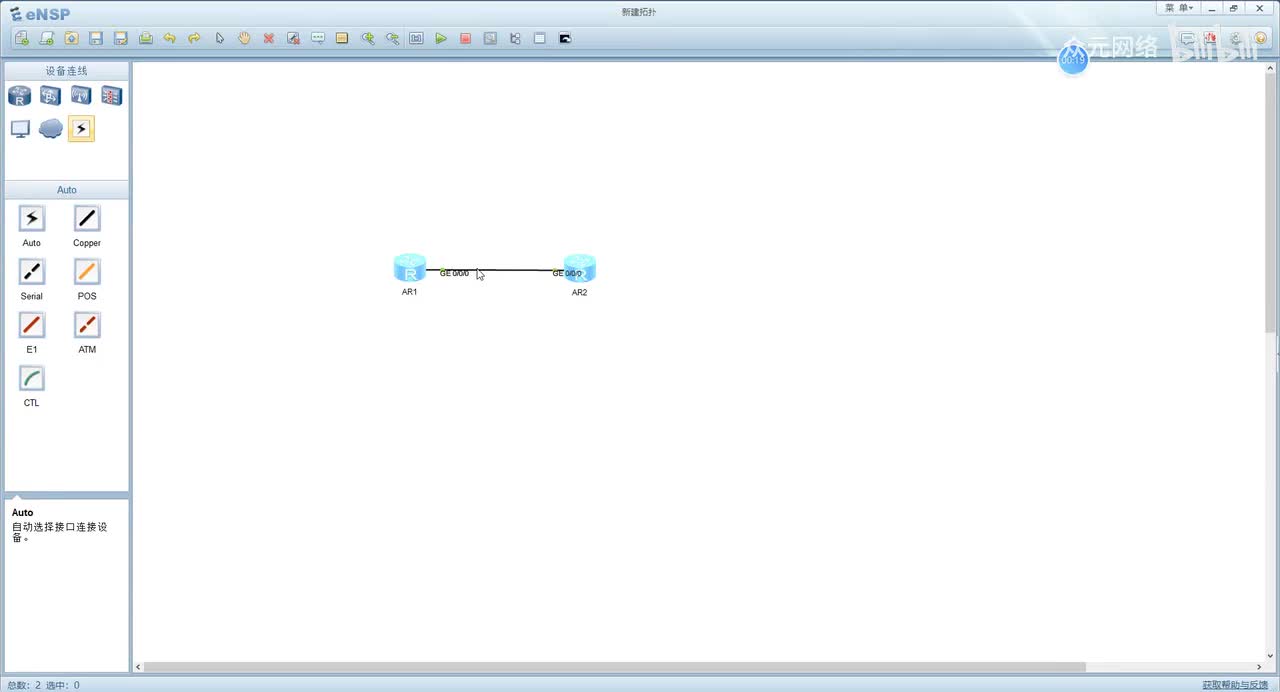The image size is (1280, 692).
Task: Undo the last action
Action: click(170, 38)
